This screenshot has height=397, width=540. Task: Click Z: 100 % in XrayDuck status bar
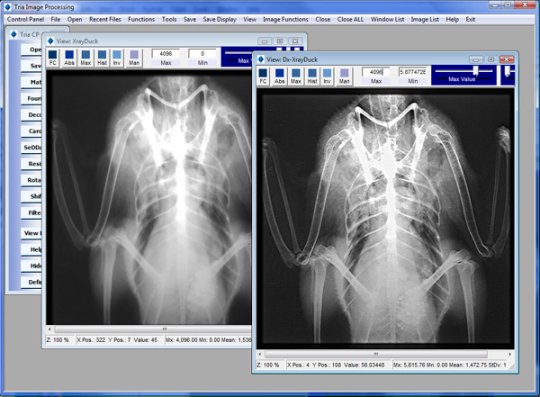coord(58,340)
